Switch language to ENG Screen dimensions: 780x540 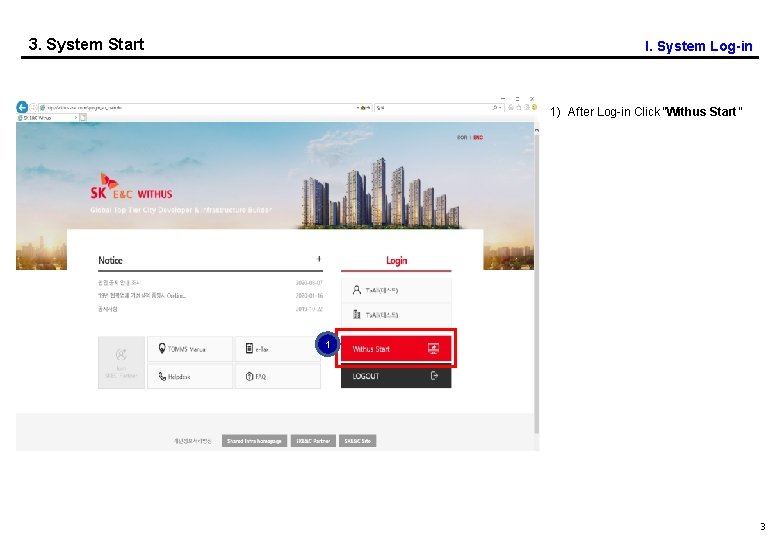pyautogui.click(x=478, y=137)
